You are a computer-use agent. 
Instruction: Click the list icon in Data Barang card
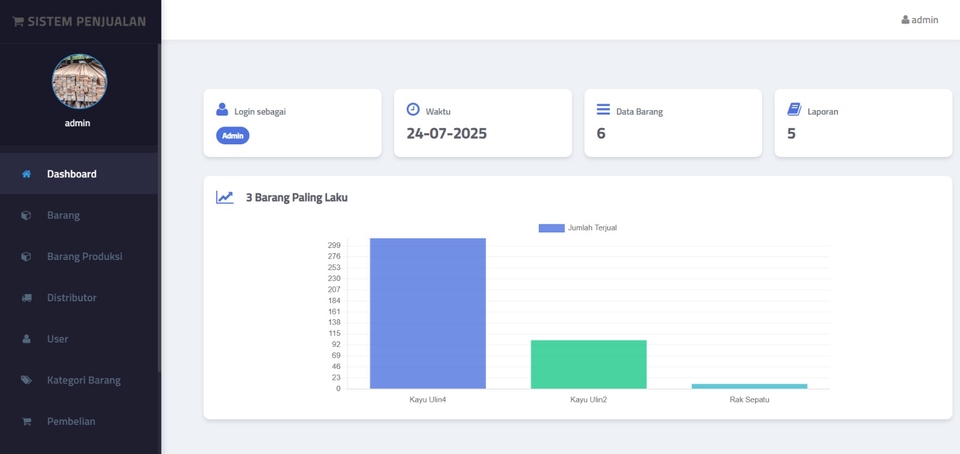pyautogui.click(x=603, y=109)
